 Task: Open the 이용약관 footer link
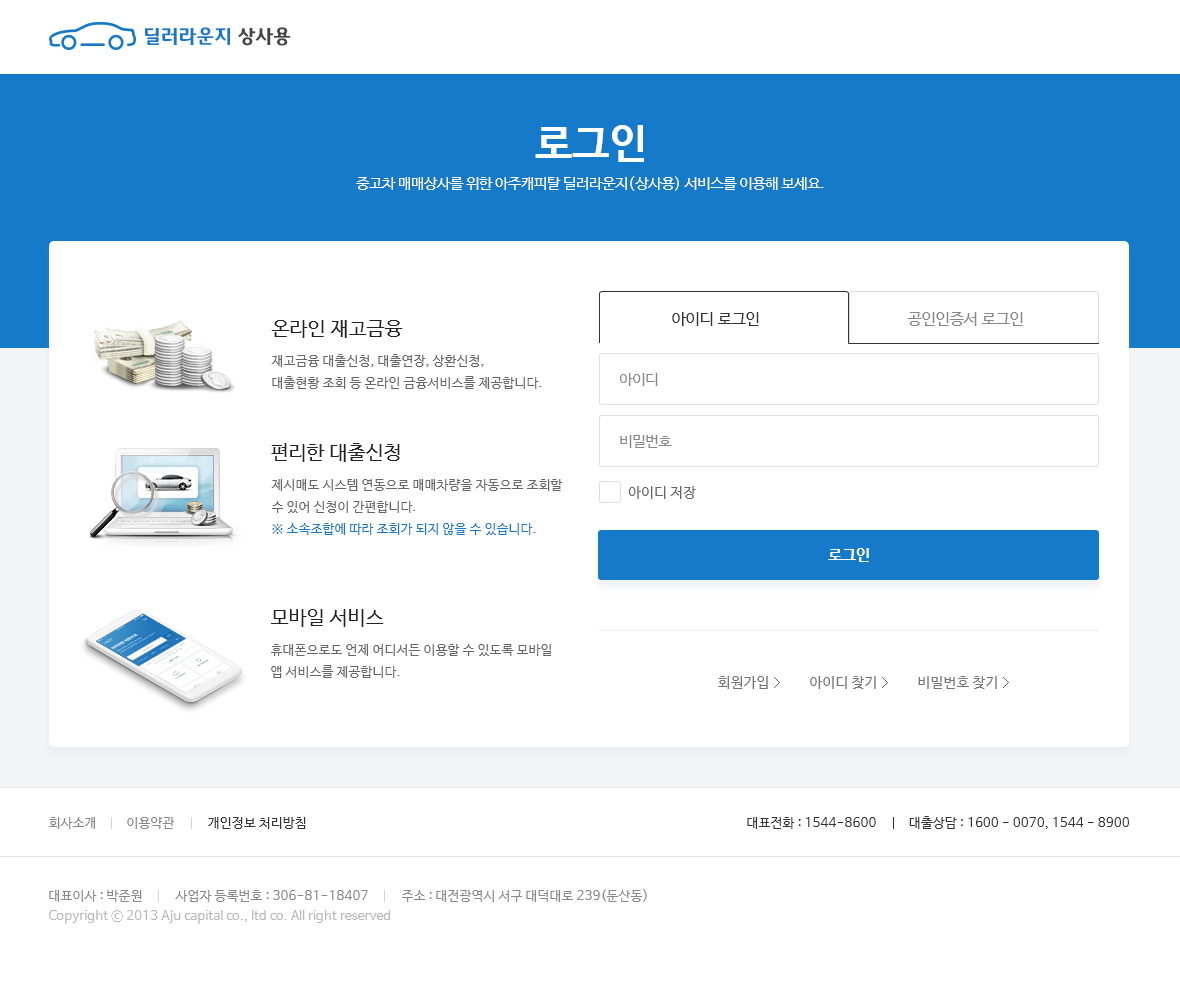coord(149,822)
